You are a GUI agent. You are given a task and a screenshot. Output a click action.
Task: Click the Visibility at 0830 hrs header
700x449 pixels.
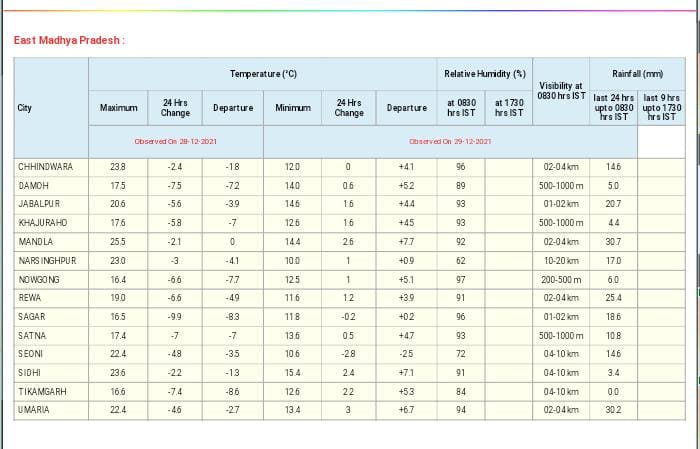(561, 91)
